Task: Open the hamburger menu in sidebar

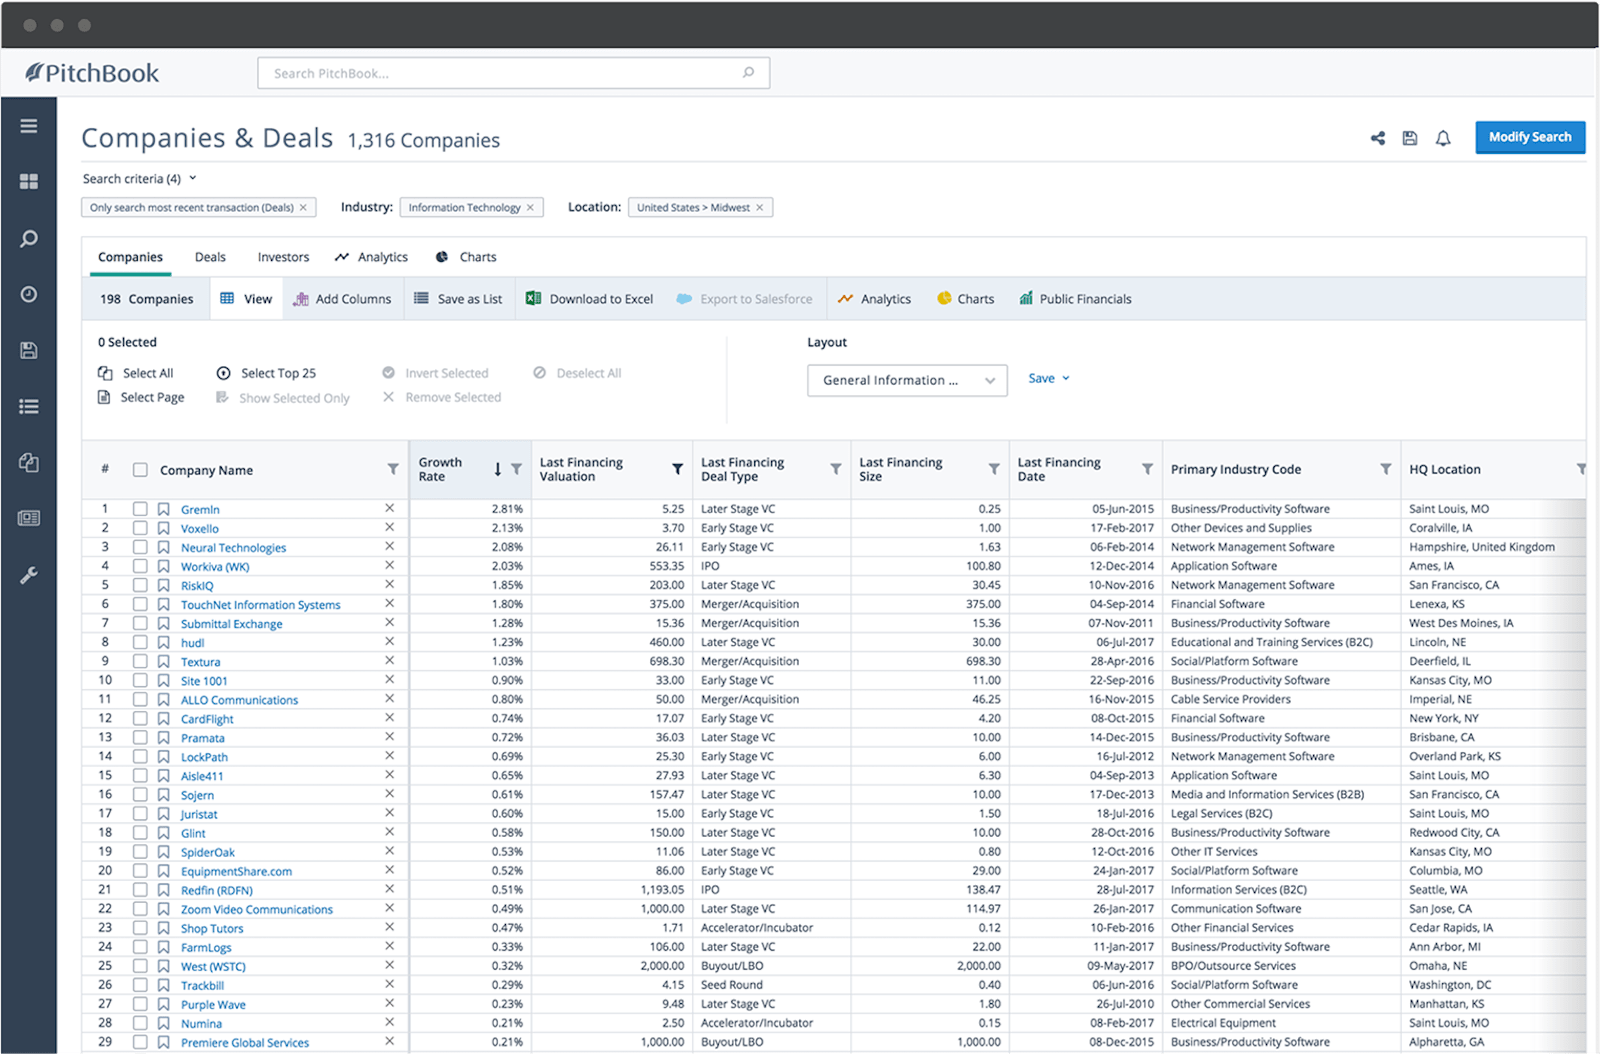Action: tap(29, 126)
